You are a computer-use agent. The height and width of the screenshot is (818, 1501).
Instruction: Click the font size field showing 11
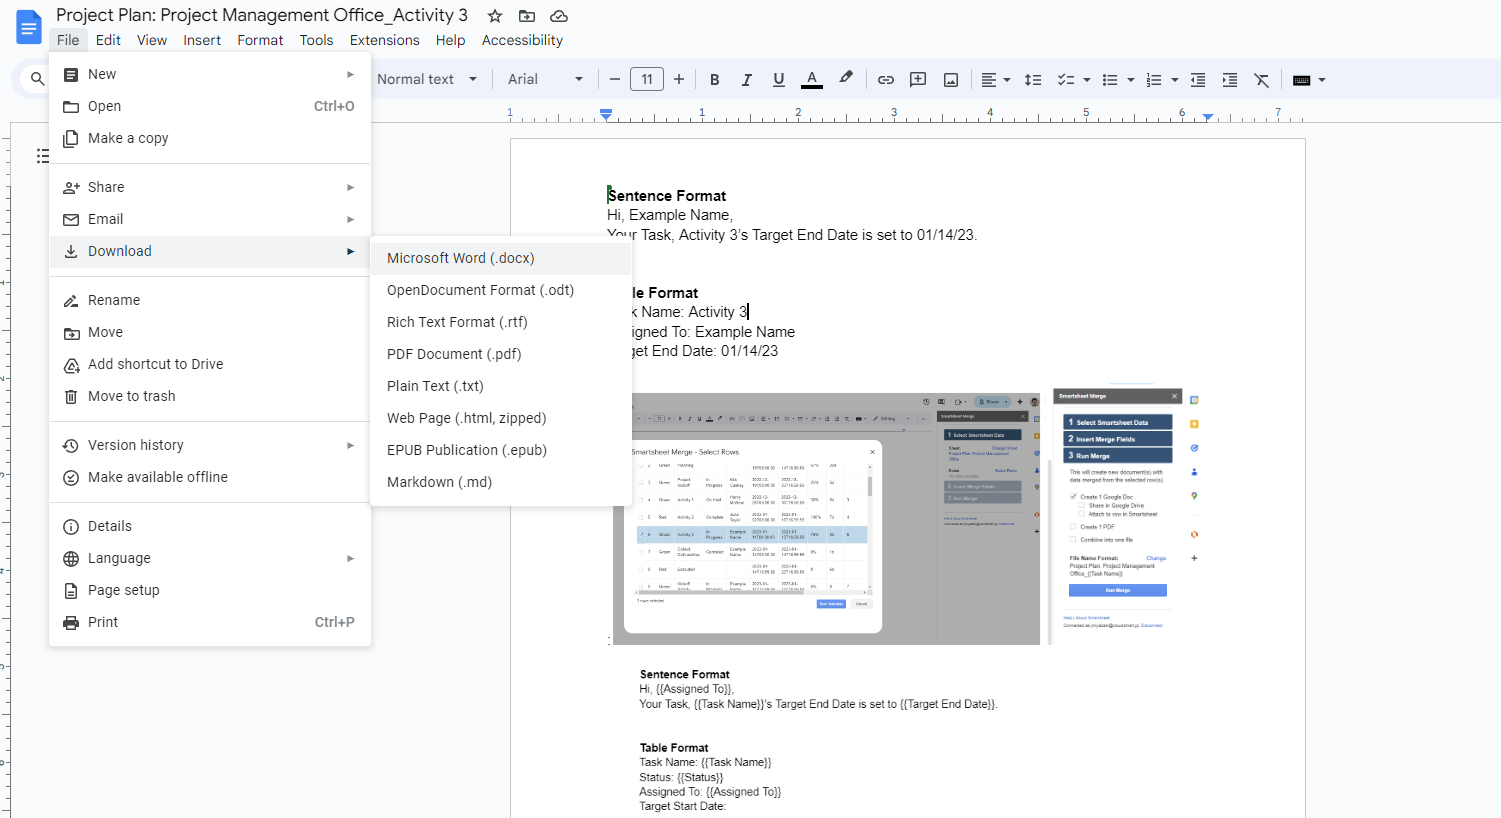click(647, 80)
